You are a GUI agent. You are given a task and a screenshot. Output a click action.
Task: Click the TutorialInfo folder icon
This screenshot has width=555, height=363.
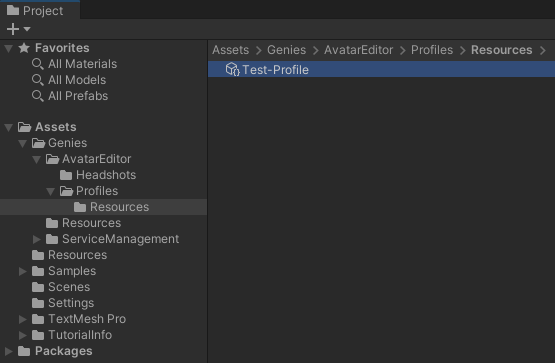pyautogui.click(x=38, y=335)
